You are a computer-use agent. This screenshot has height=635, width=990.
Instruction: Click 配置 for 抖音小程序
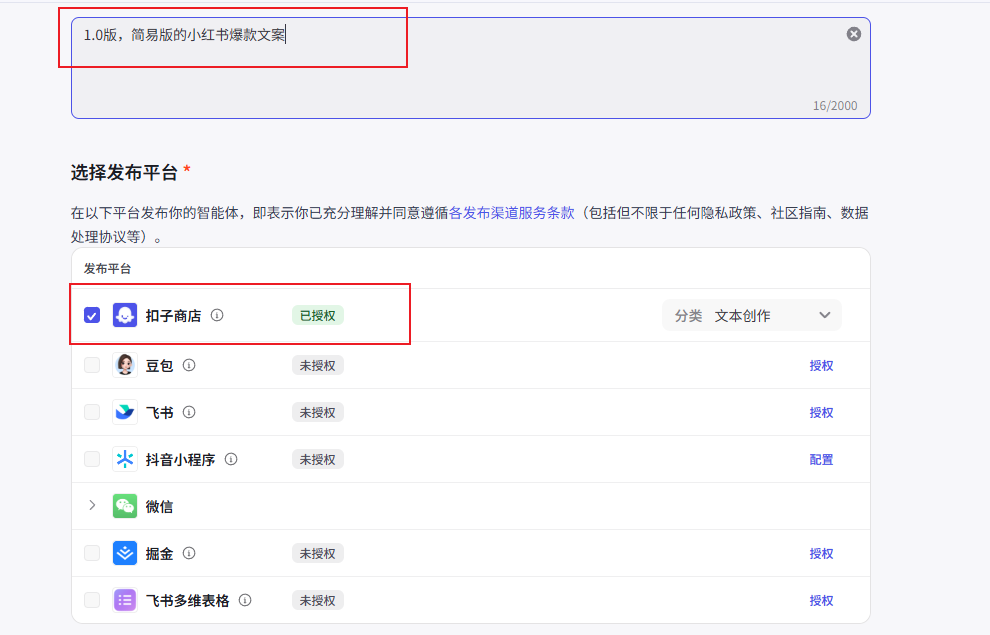pos(821,459)
